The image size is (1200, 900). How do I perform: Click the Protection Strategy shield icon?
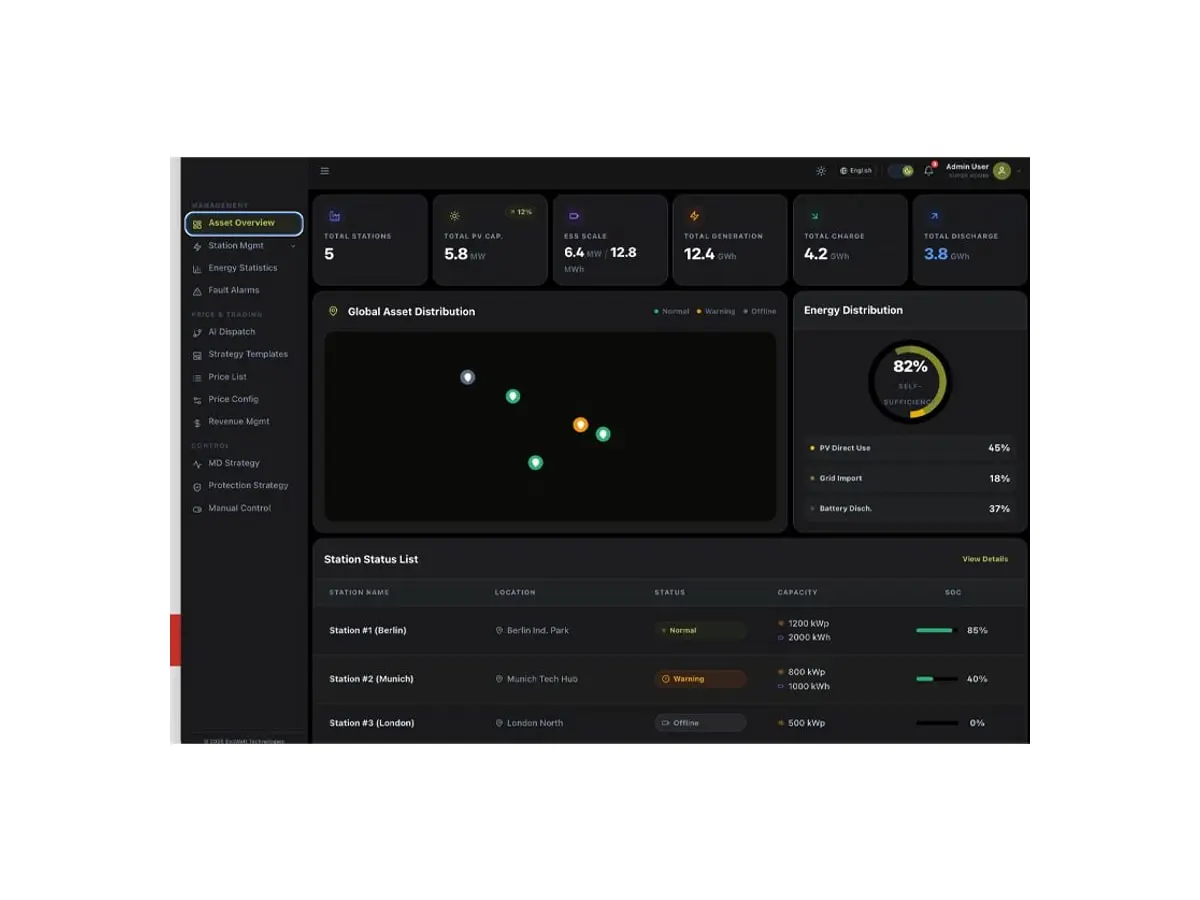coord(197,486)
